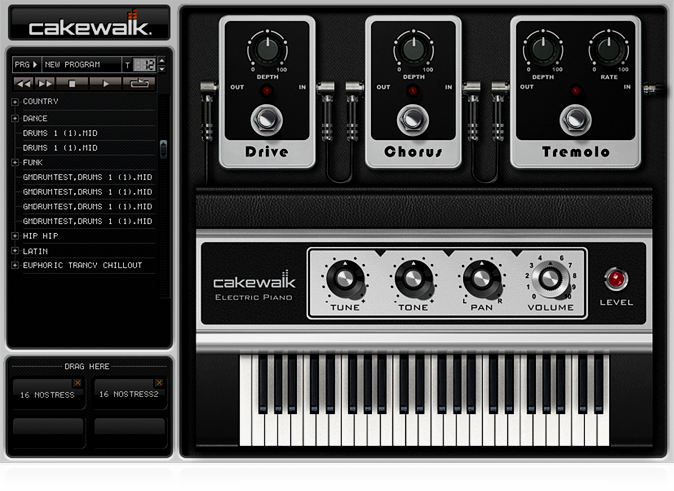
Task: Increase the program number with up arrow
Action: pyautogui.click(x=162, y=61)
